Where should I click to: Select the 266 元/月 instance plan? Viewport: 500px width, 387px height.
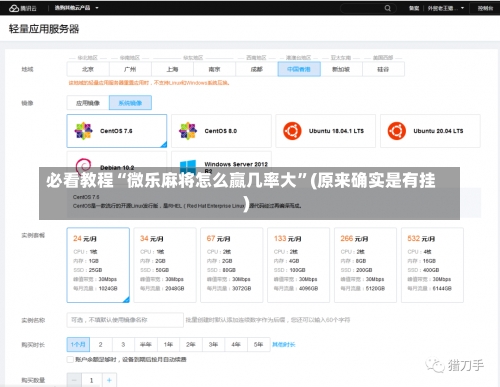click(x=365, y=265)
